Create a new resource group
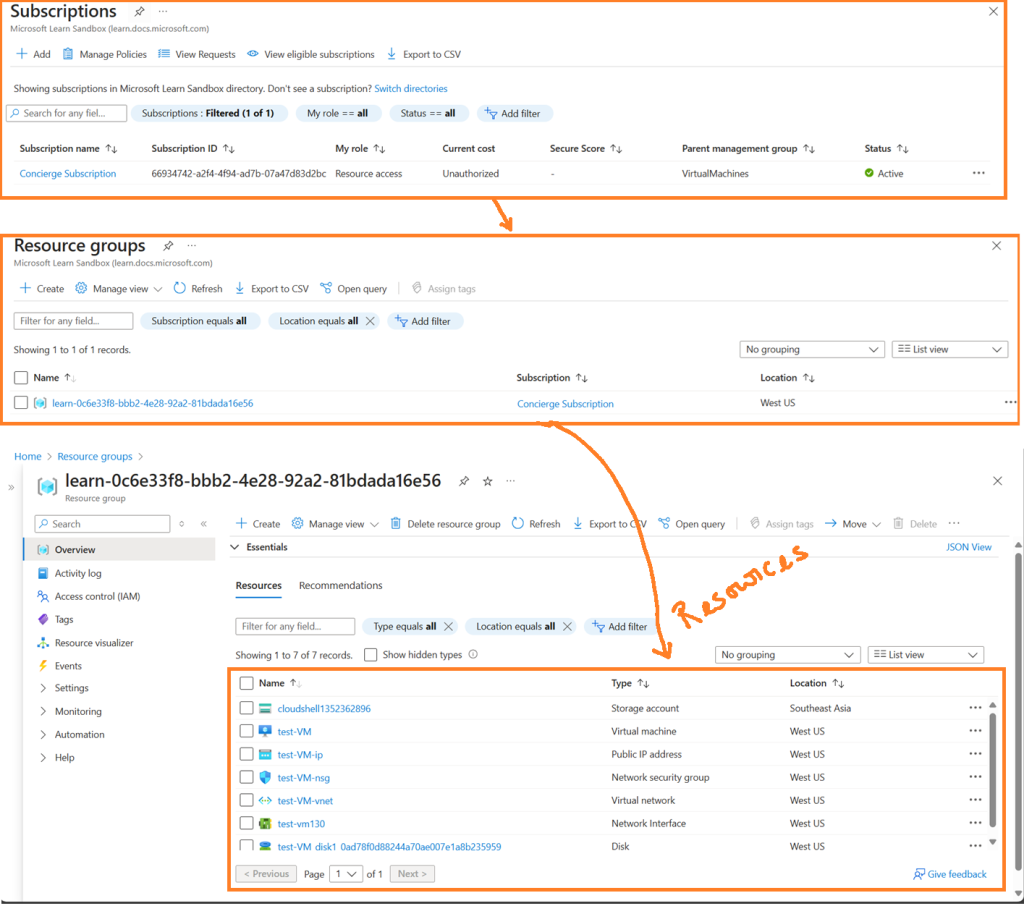 42,289
